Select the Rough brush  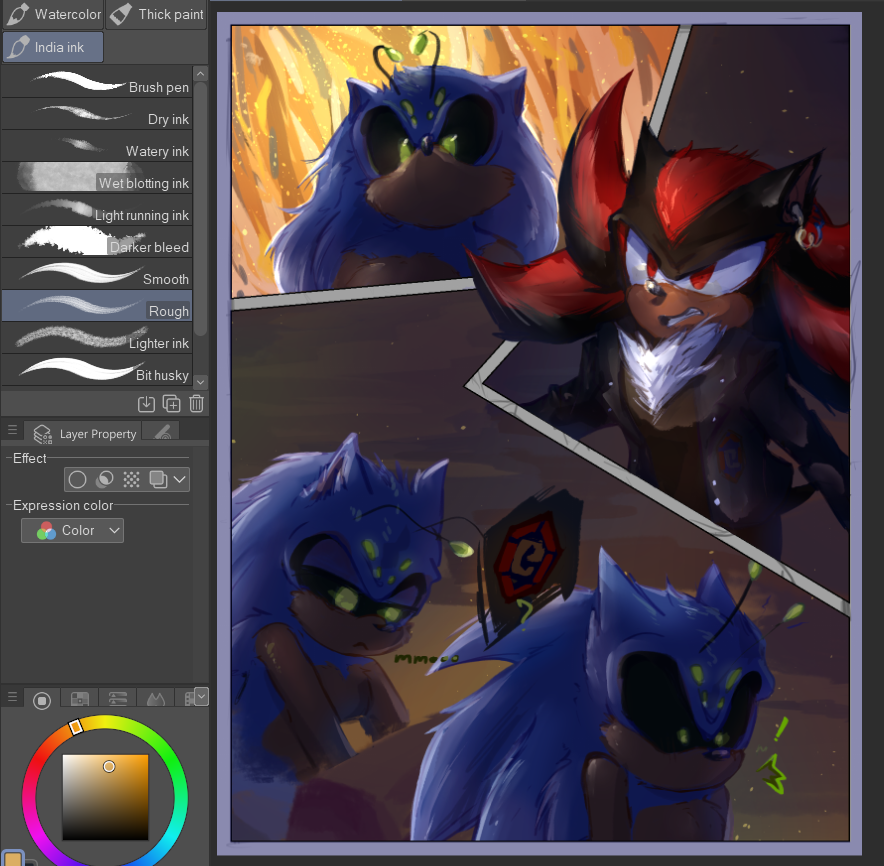pos(97,306)
